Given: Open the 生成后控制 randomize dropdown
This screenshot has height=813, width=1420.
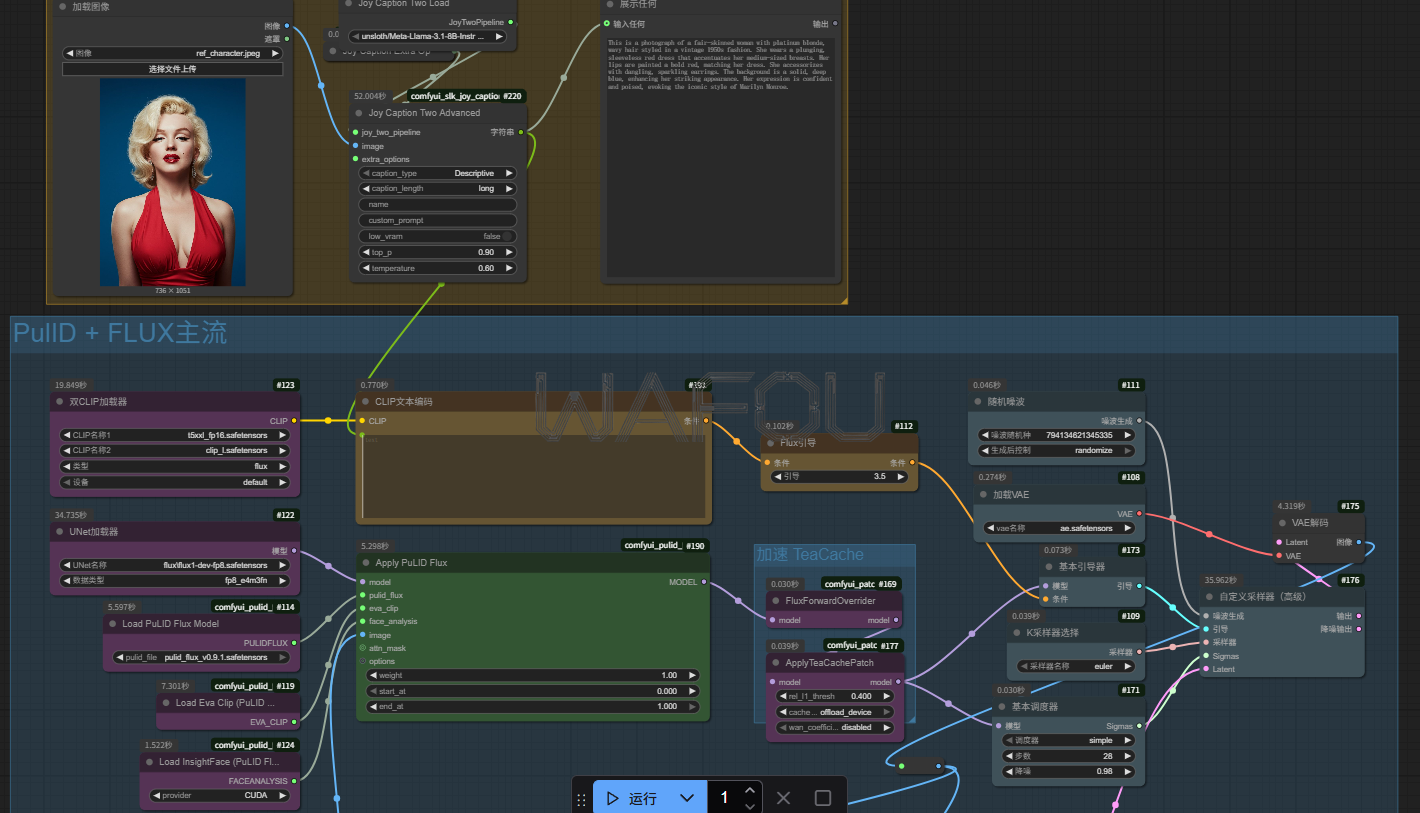Looking at the screenshot, I should 1059,450.
